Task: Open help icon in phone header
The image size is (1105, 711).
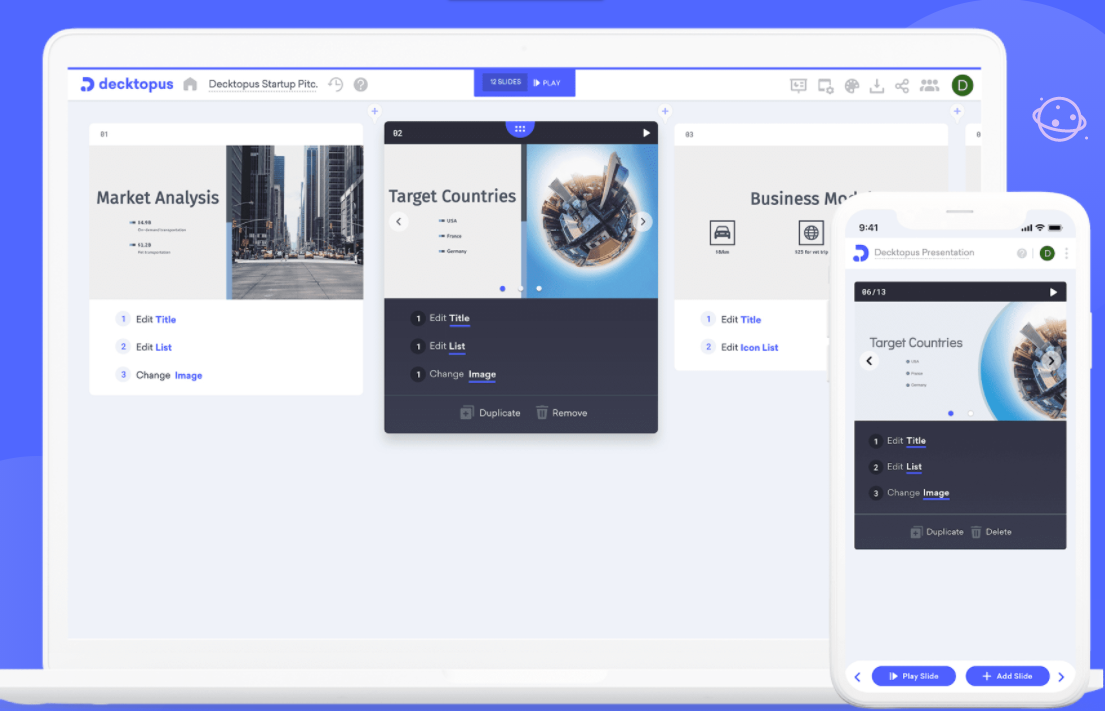Action: (1022, 253)
